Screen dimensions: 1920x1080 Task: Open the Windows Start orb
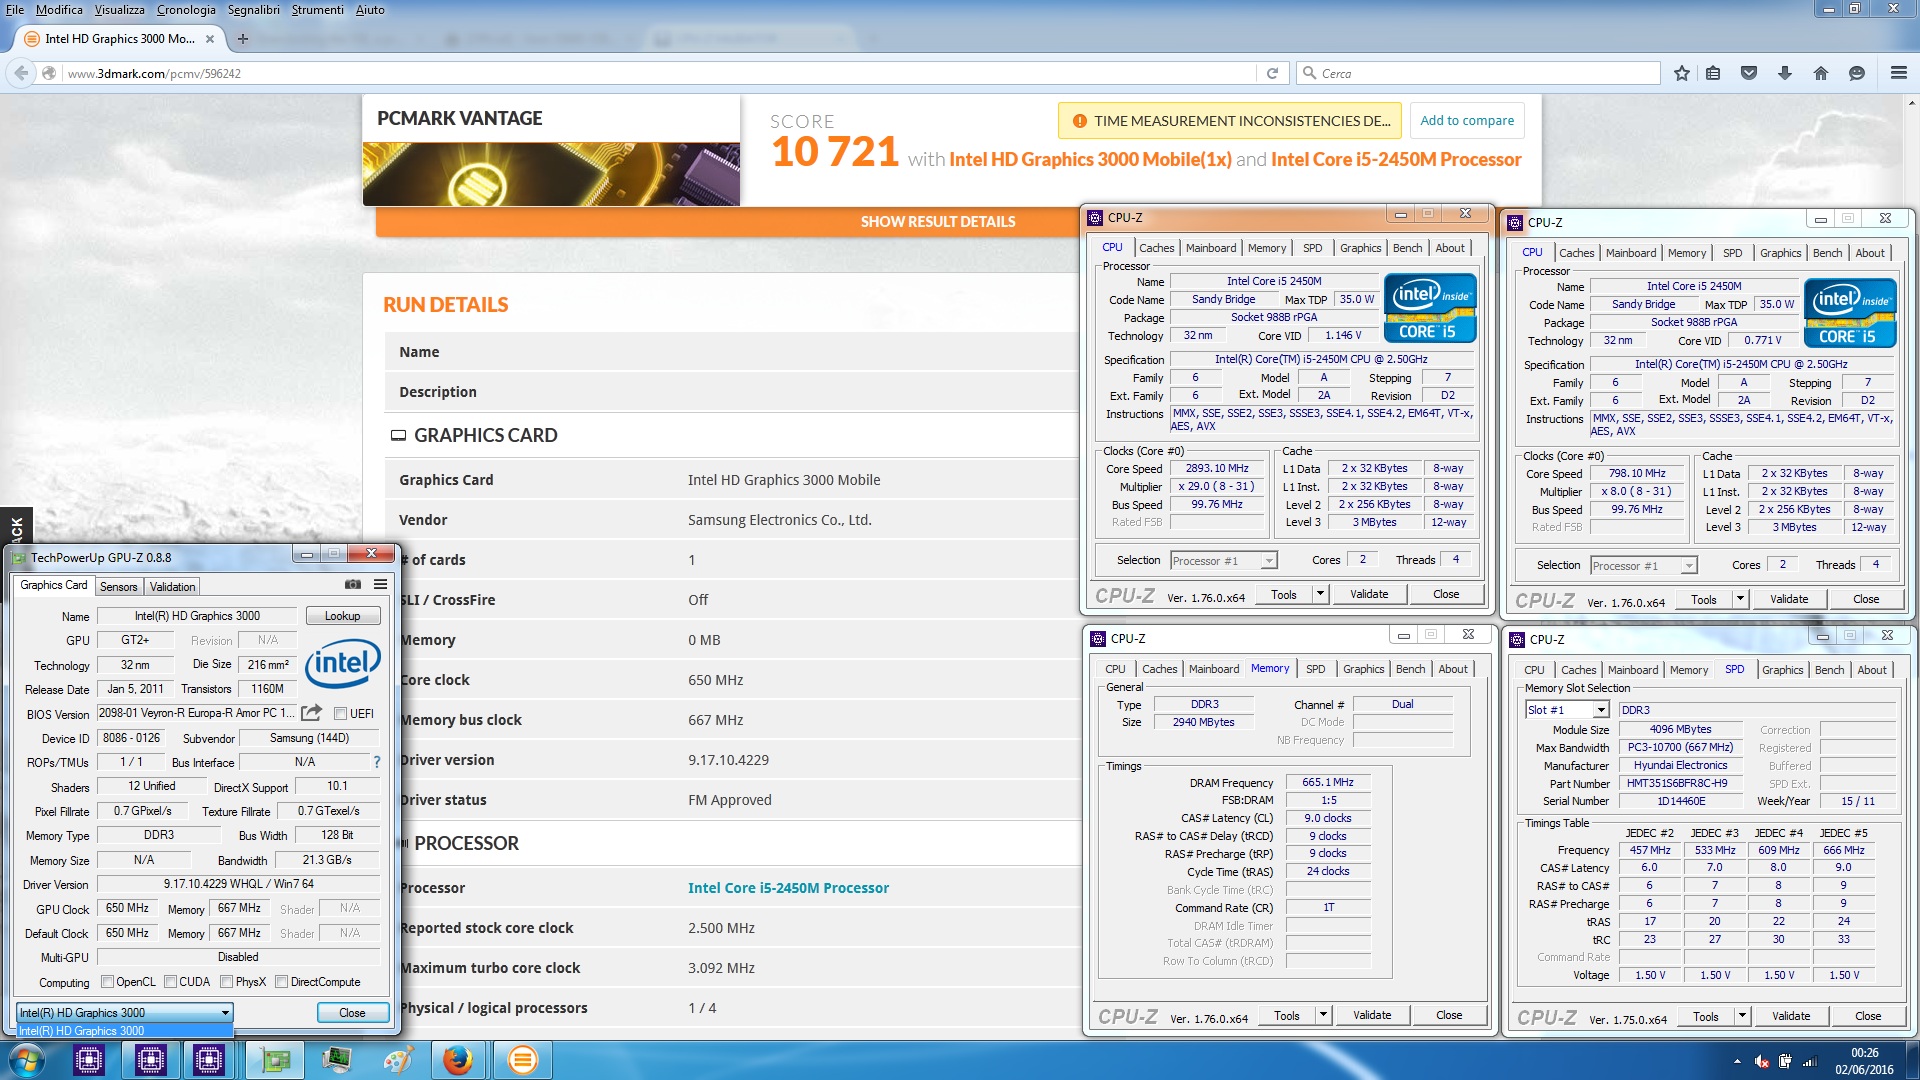pos(27,1060)
